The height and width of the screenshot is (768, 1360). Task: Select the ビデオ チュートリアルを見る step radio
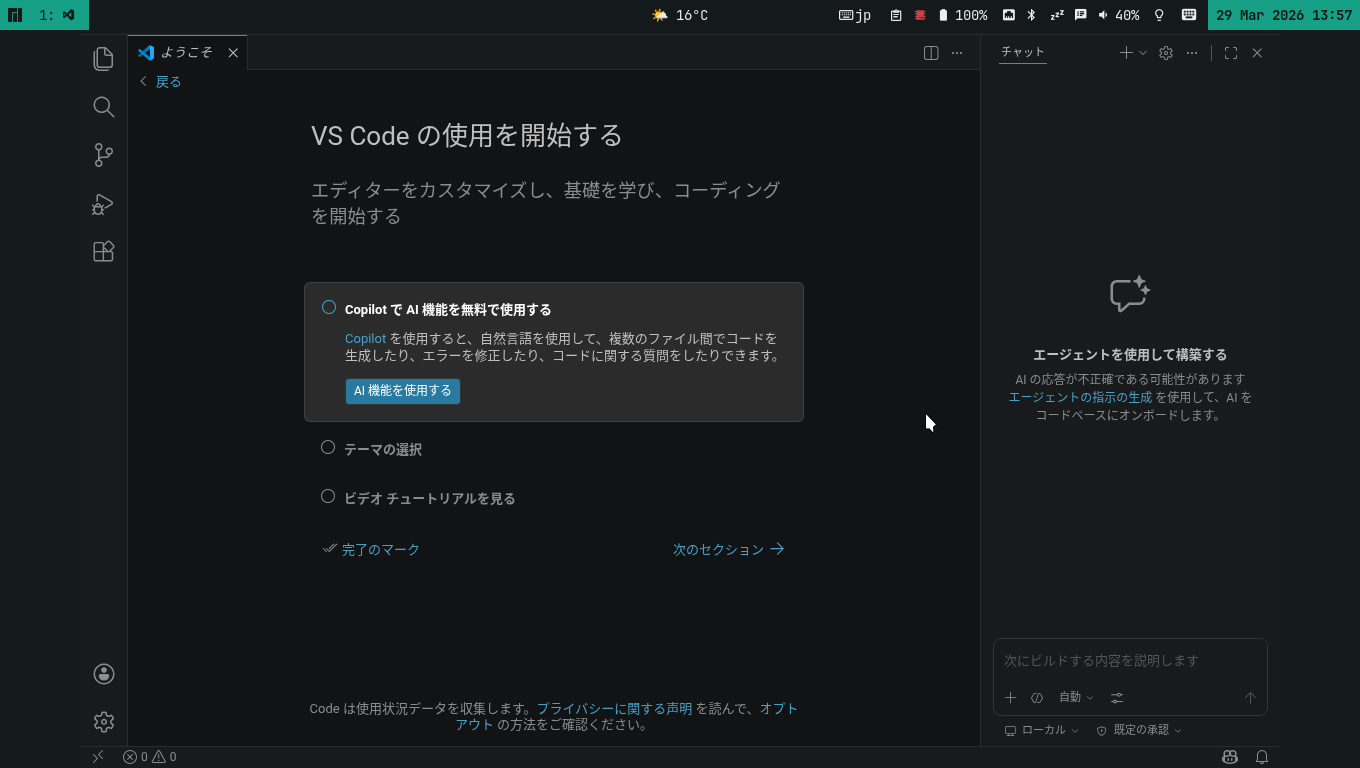point(328,497)
